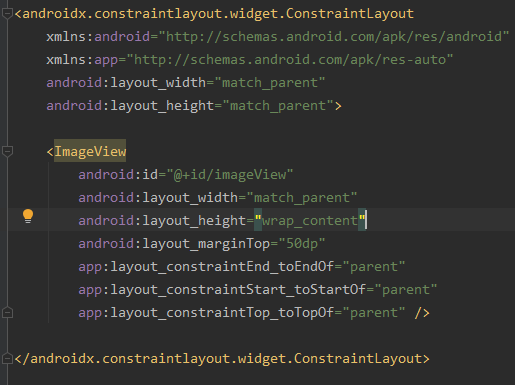Click the highlighted ImageView tag name
This screenshot has height=385, width=515.
(90, 151)
